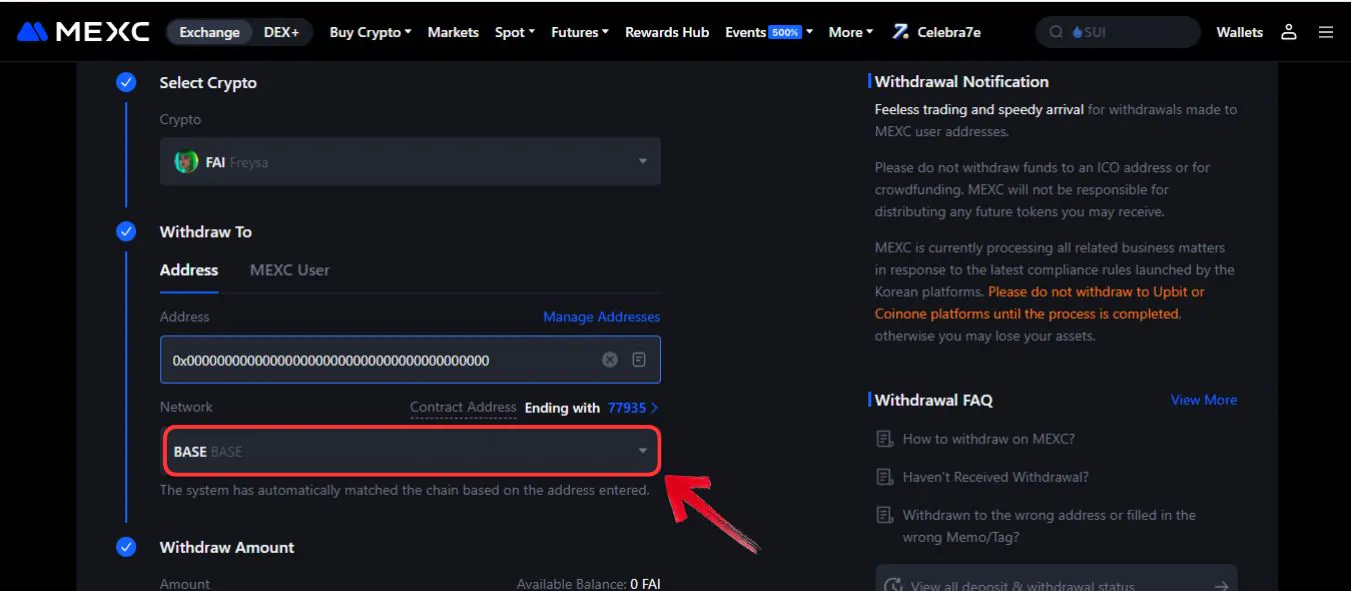Open the How to withdraw on MEXC FAQ
Image resolution: width=1351 pixels, height=591 pixels.
tap(989, 439)
